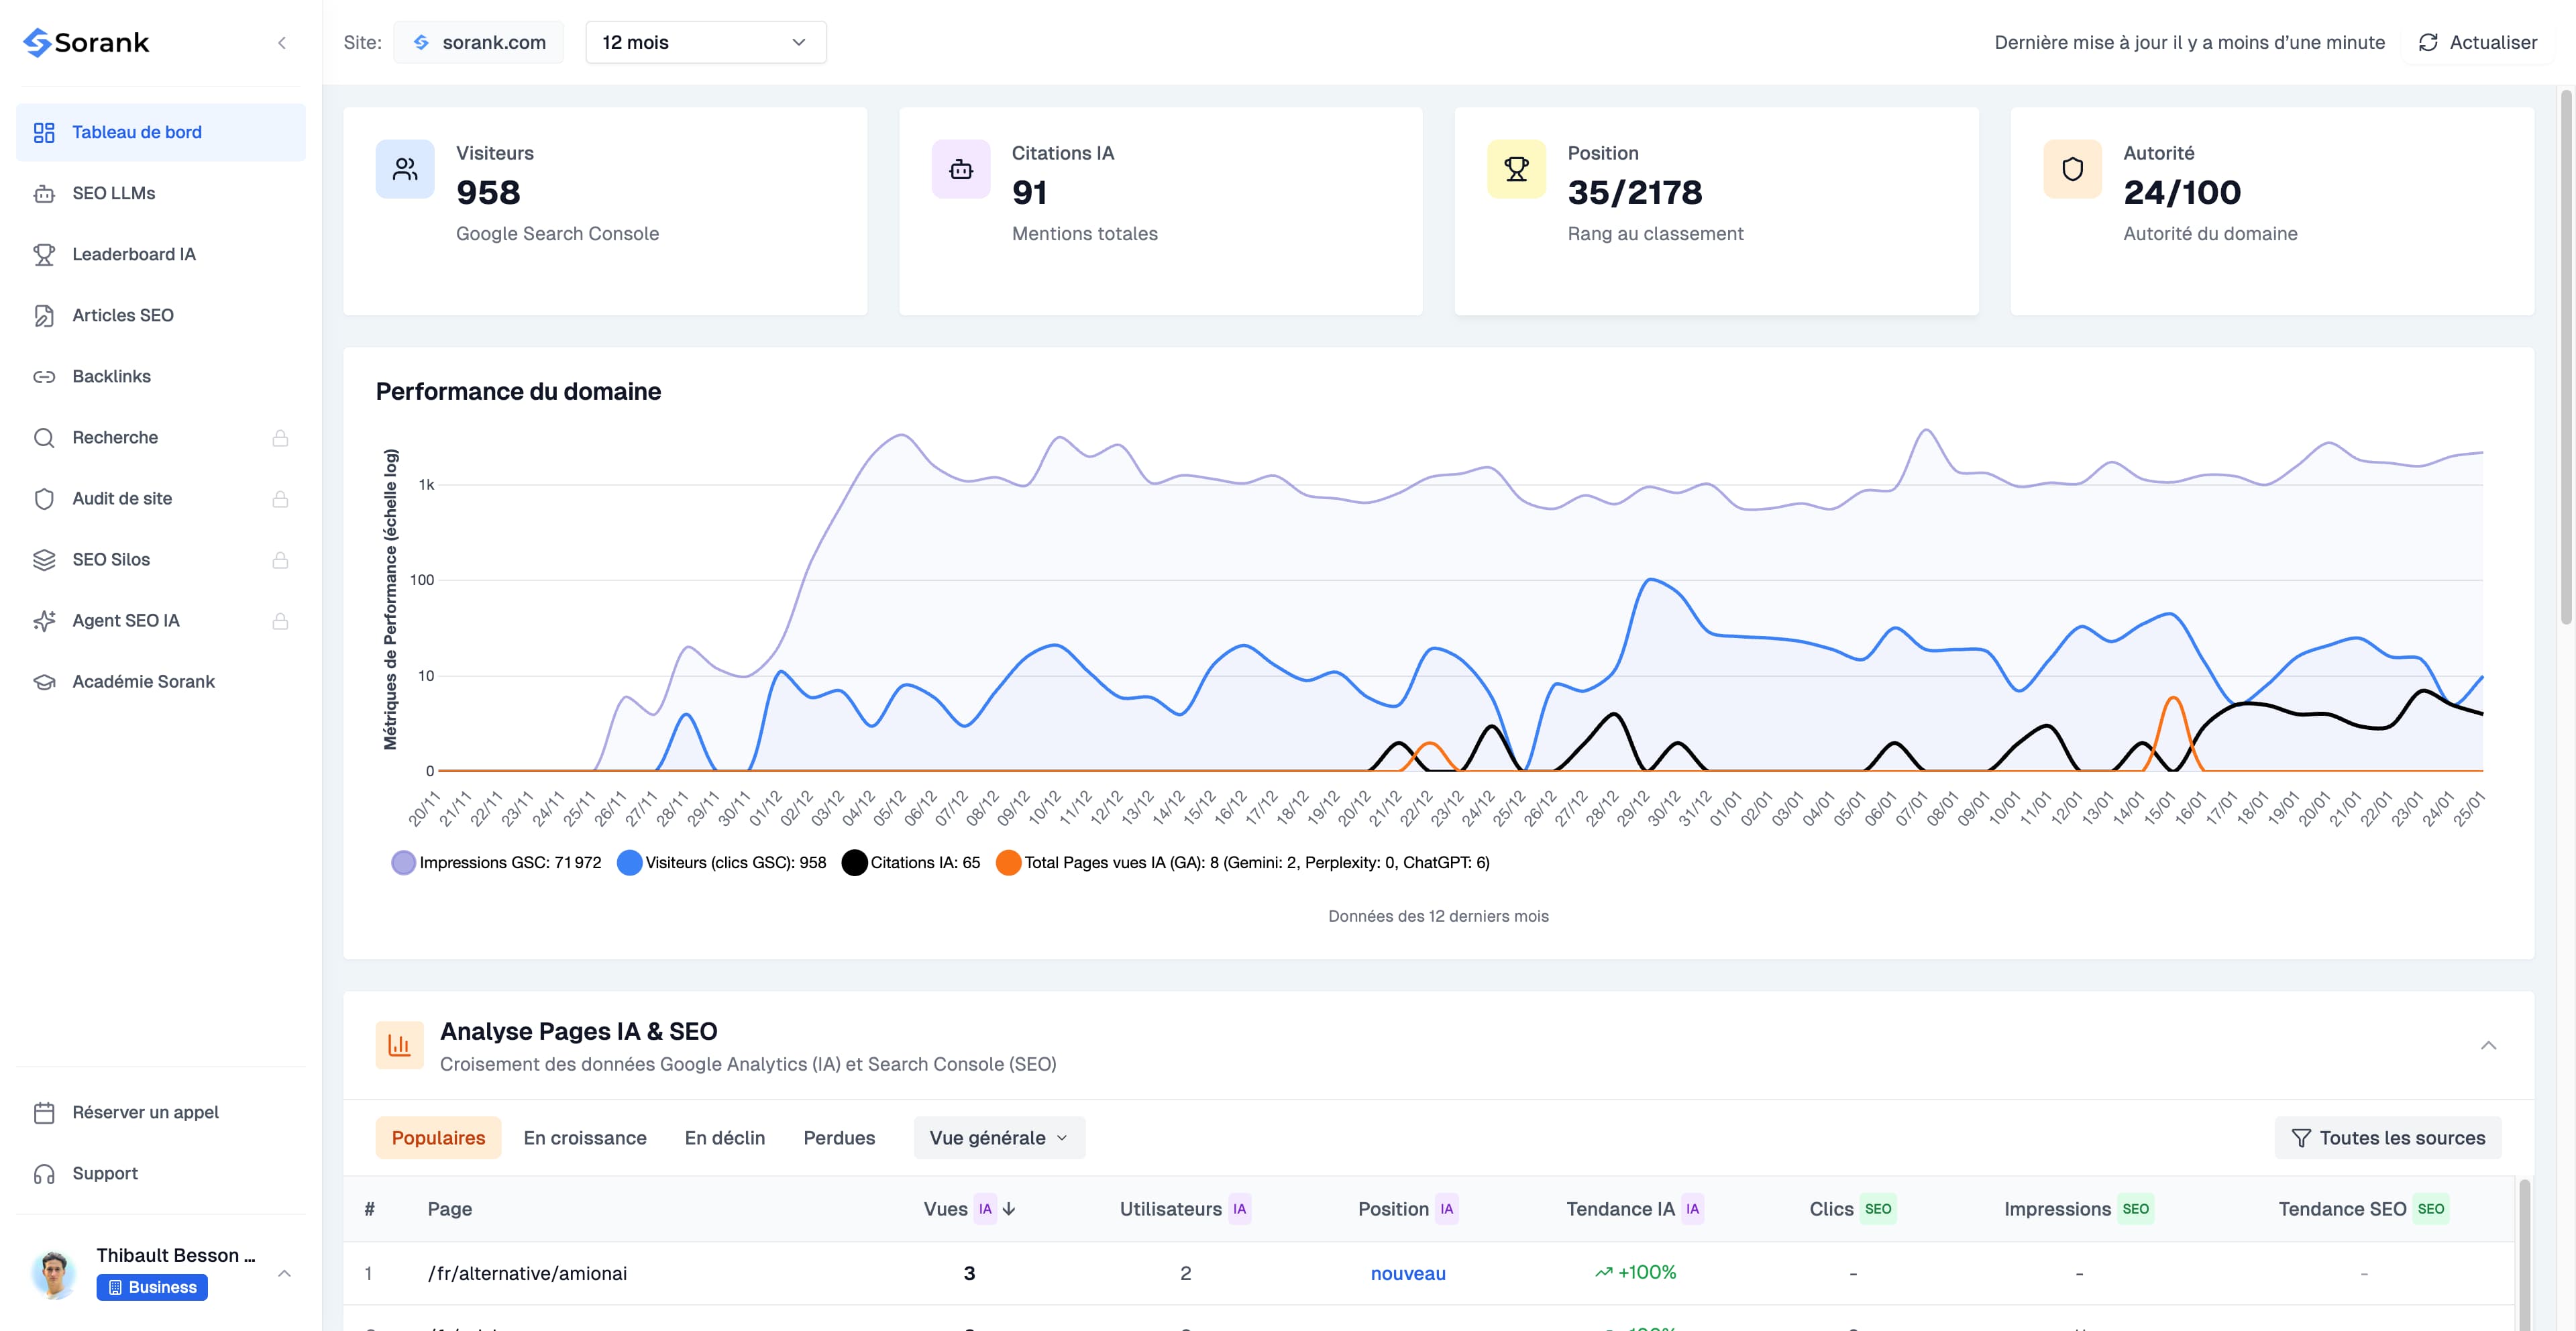Click the orange Total Pages vues IA swatch

(x=1008, y=863)
